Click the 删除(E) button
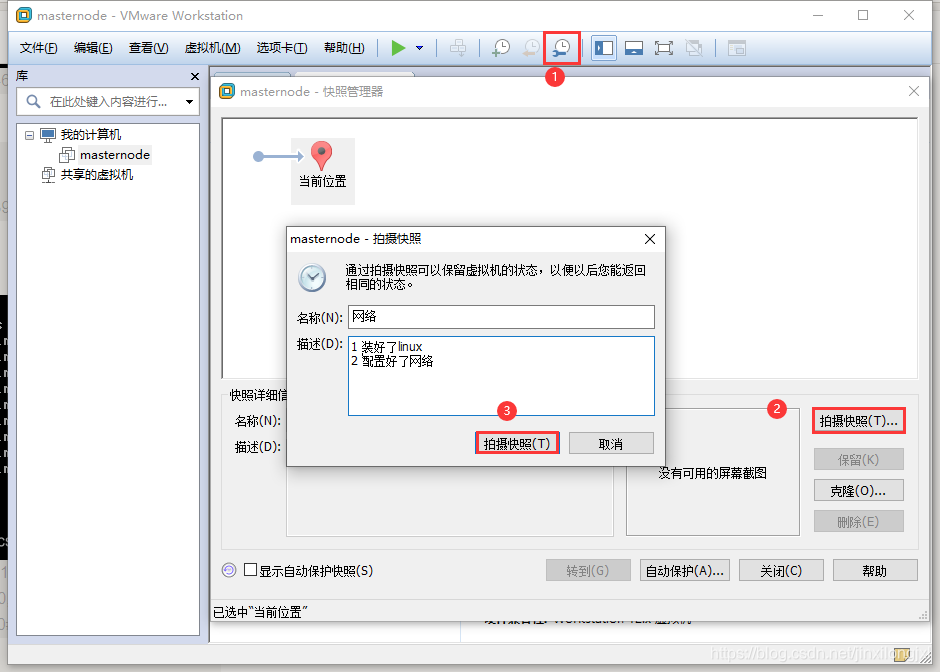 click(858, 522)
